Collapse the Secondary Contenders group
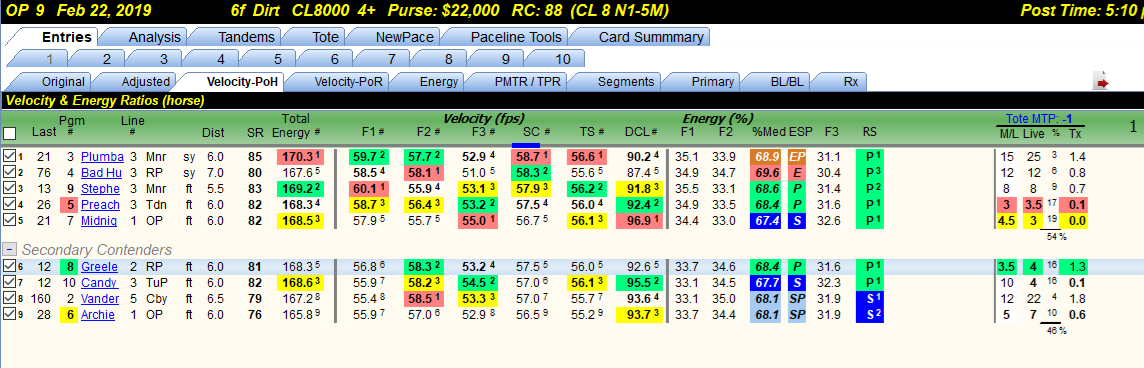Screen dimensions: 1144x368 (x=10, y=250)
